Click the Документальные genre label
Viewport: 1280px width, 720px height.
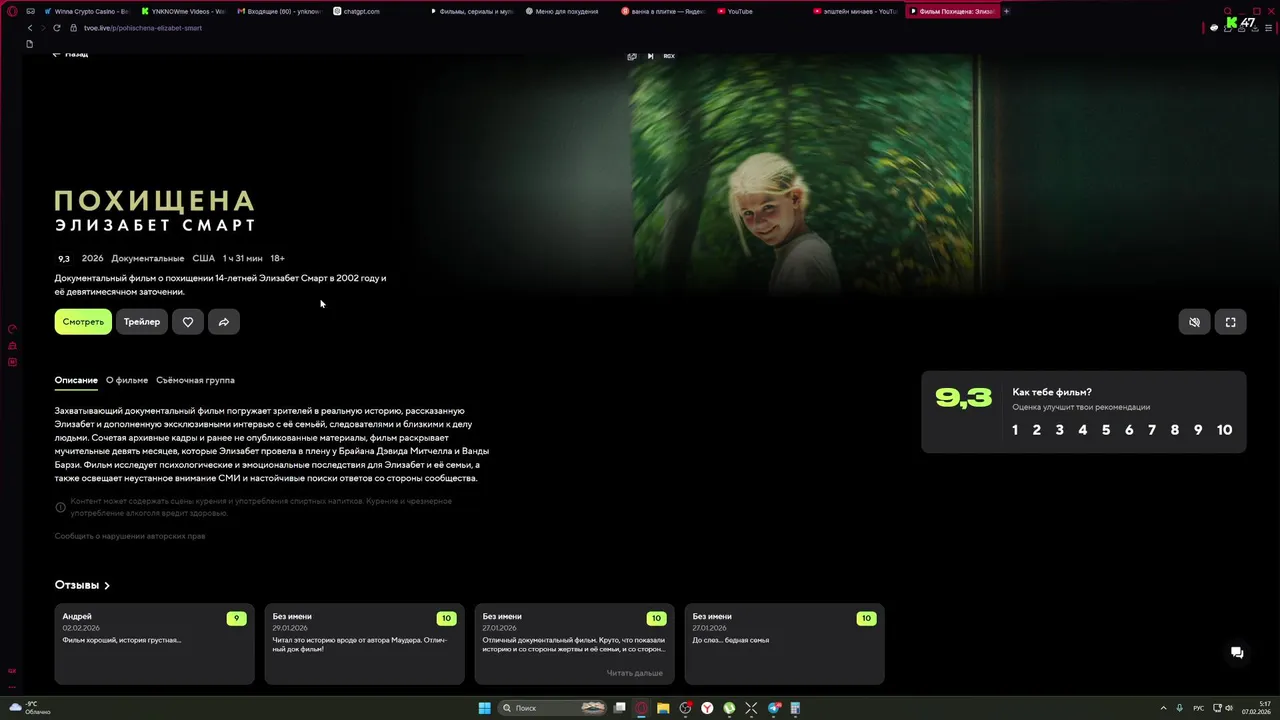point(148,258)
